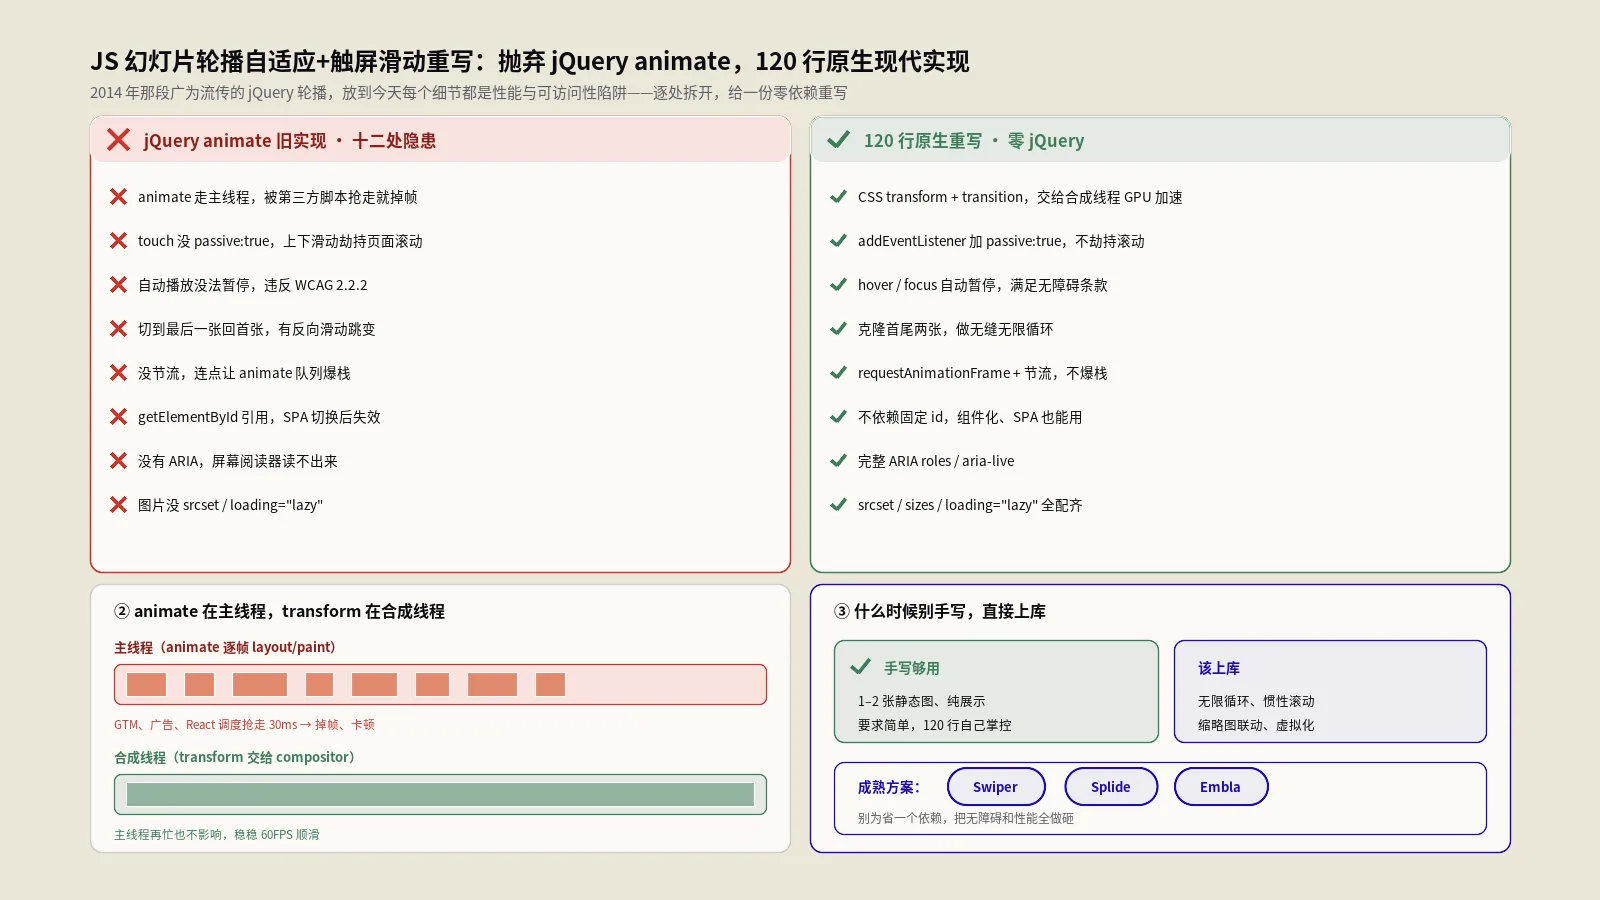Screen dimensions: 1600x900
Task: Click text 缩略图联动、虚拟化
Action: coord(1256,726)
